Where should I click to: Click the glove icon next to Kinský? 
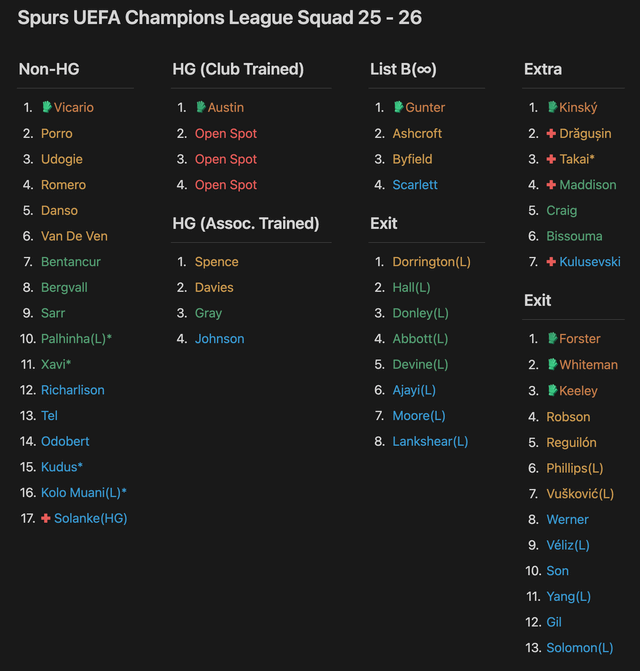[x=552, y=107]
